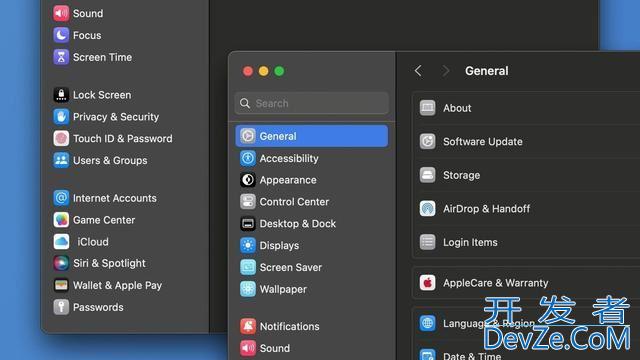The height and width of the screenshot is (360, 640).
Task: Select Users & Groups text in back window
Action: [x=110, y=160]
